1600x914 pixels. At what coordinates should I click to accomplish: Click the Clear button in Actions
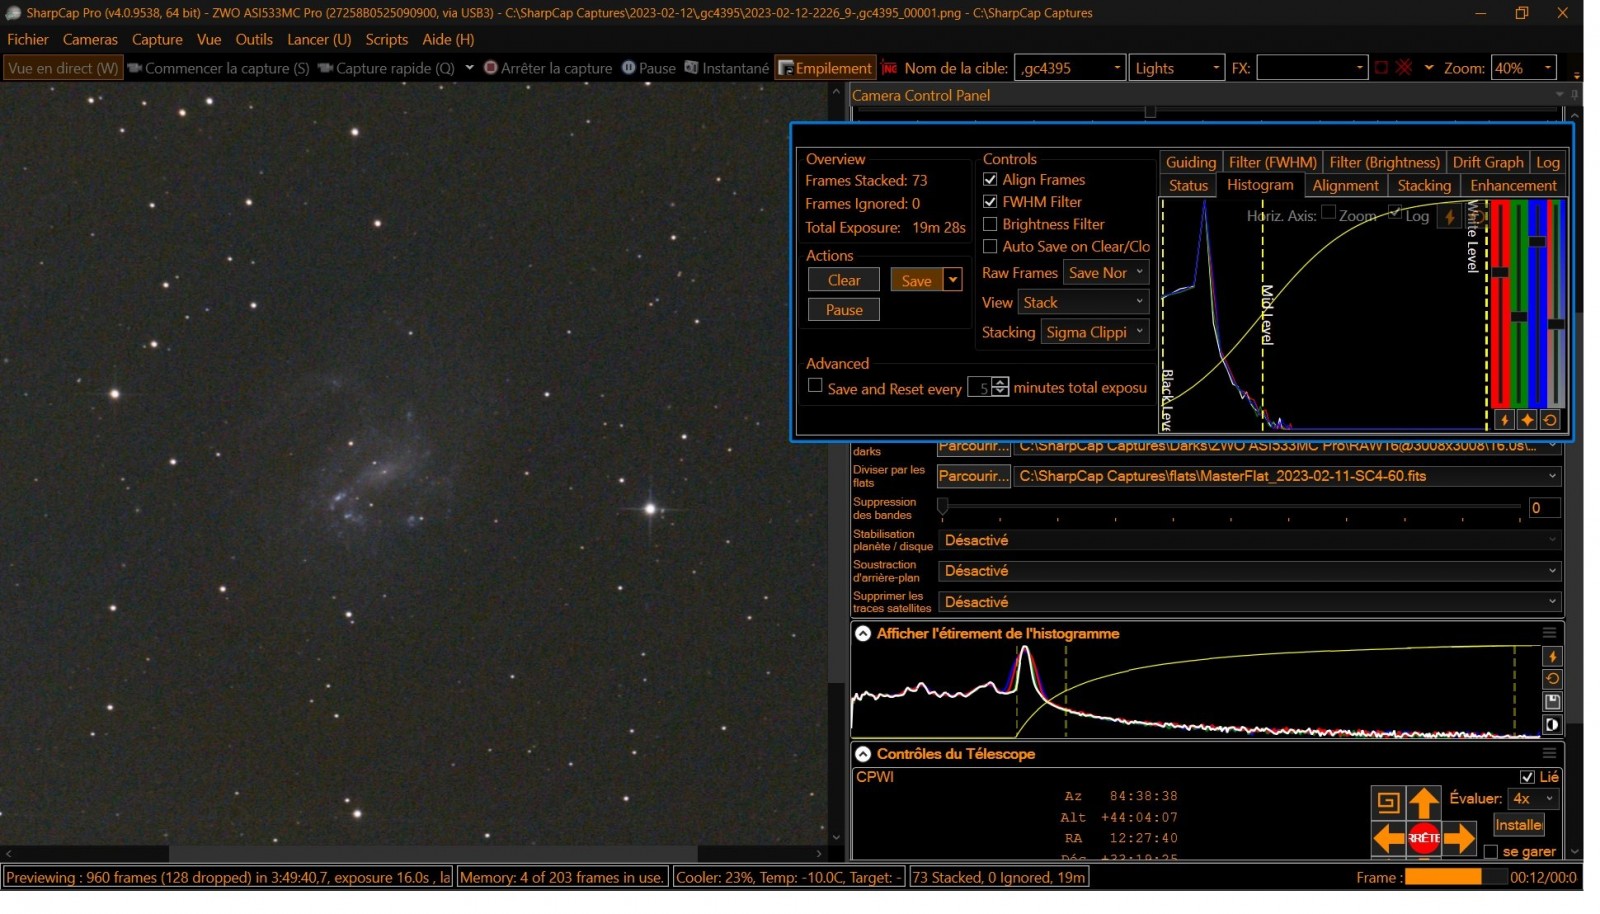[844, 280]
